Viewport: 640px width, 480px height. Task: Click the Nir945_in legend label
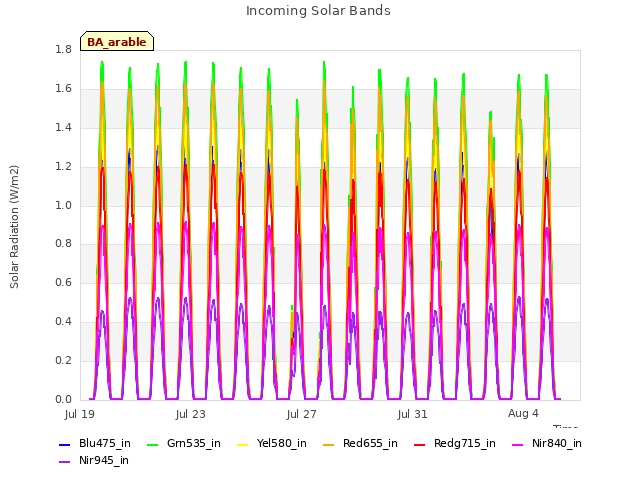[x=104, y=460]
